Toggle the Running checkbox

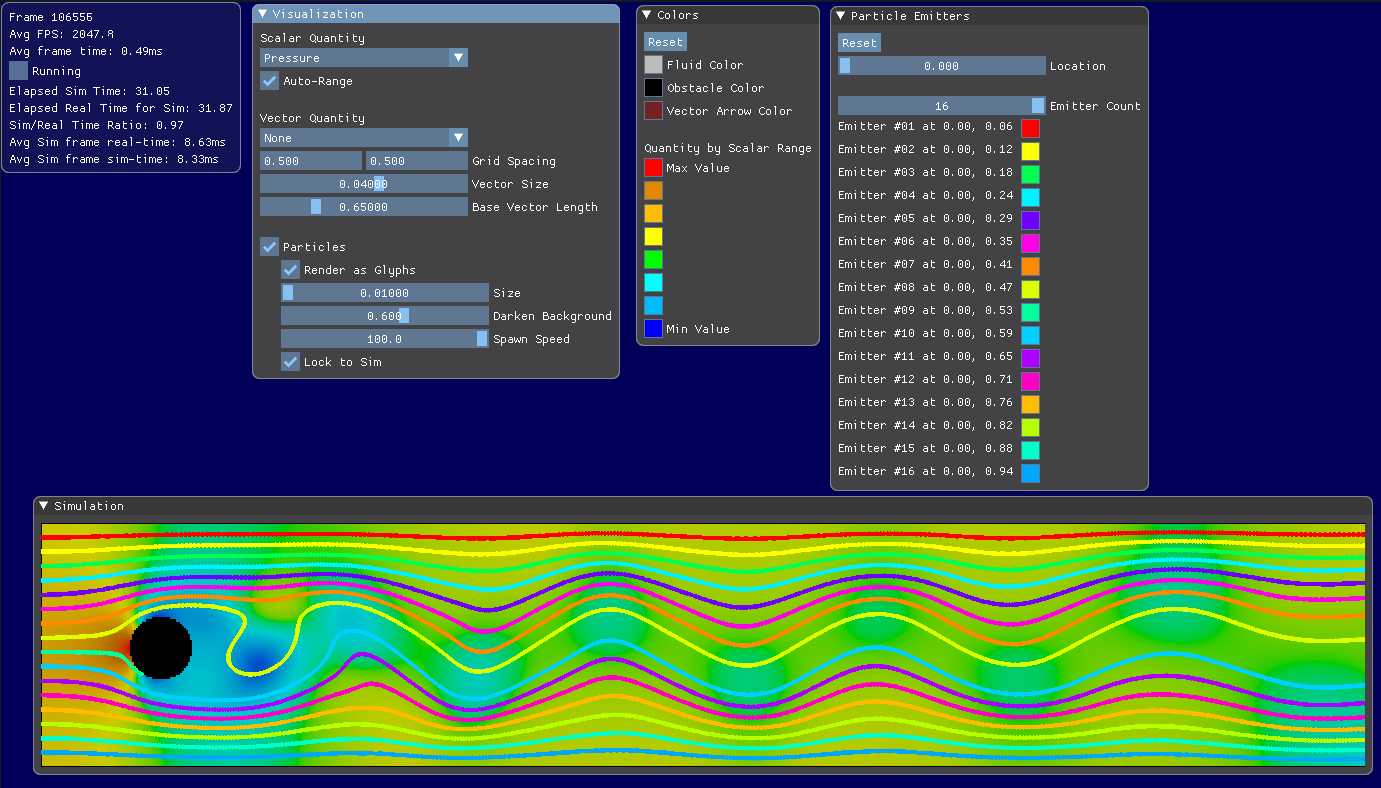(x=19, y=71)
